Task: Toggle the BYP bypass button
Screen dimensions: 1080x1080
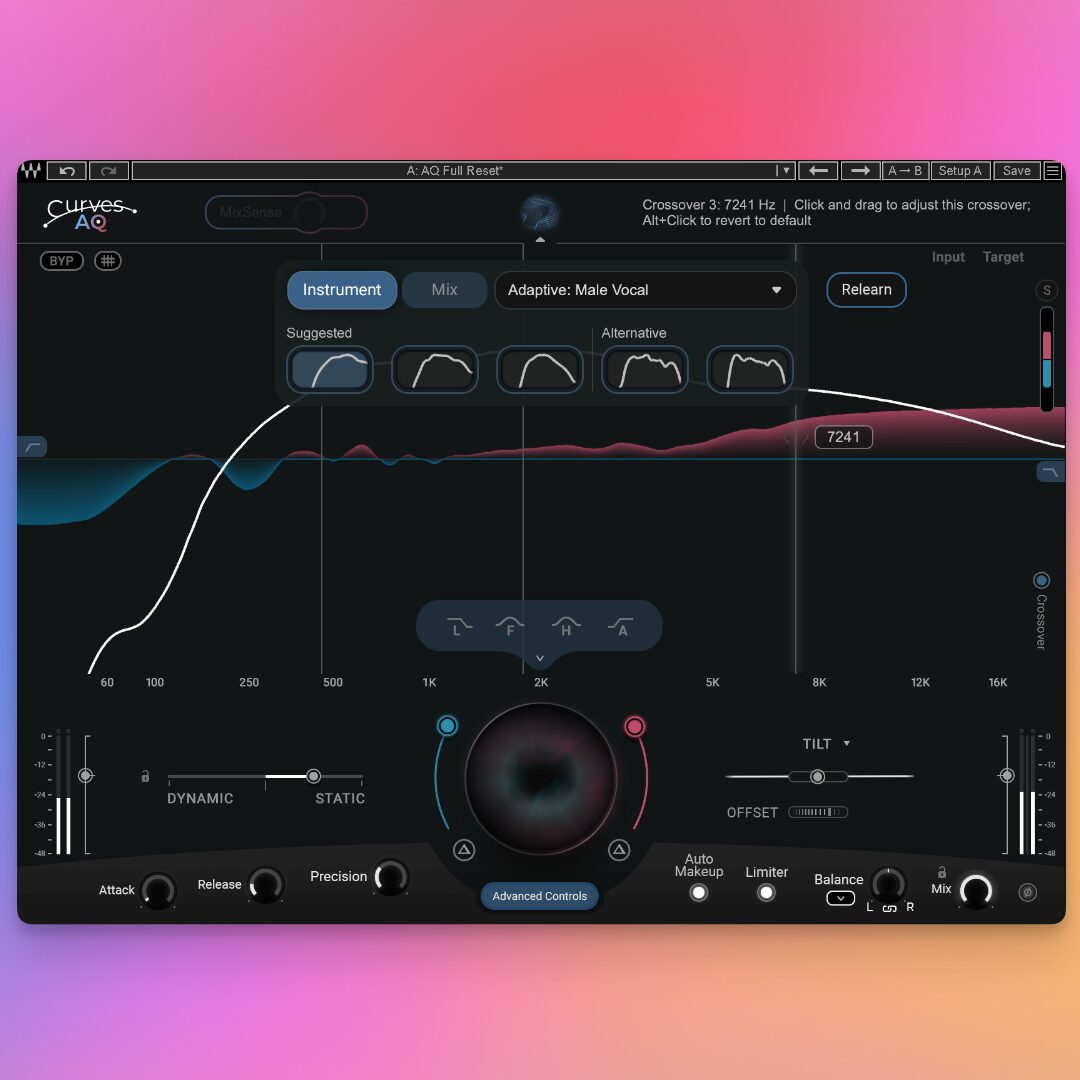Action: click(x=62, y=261)
